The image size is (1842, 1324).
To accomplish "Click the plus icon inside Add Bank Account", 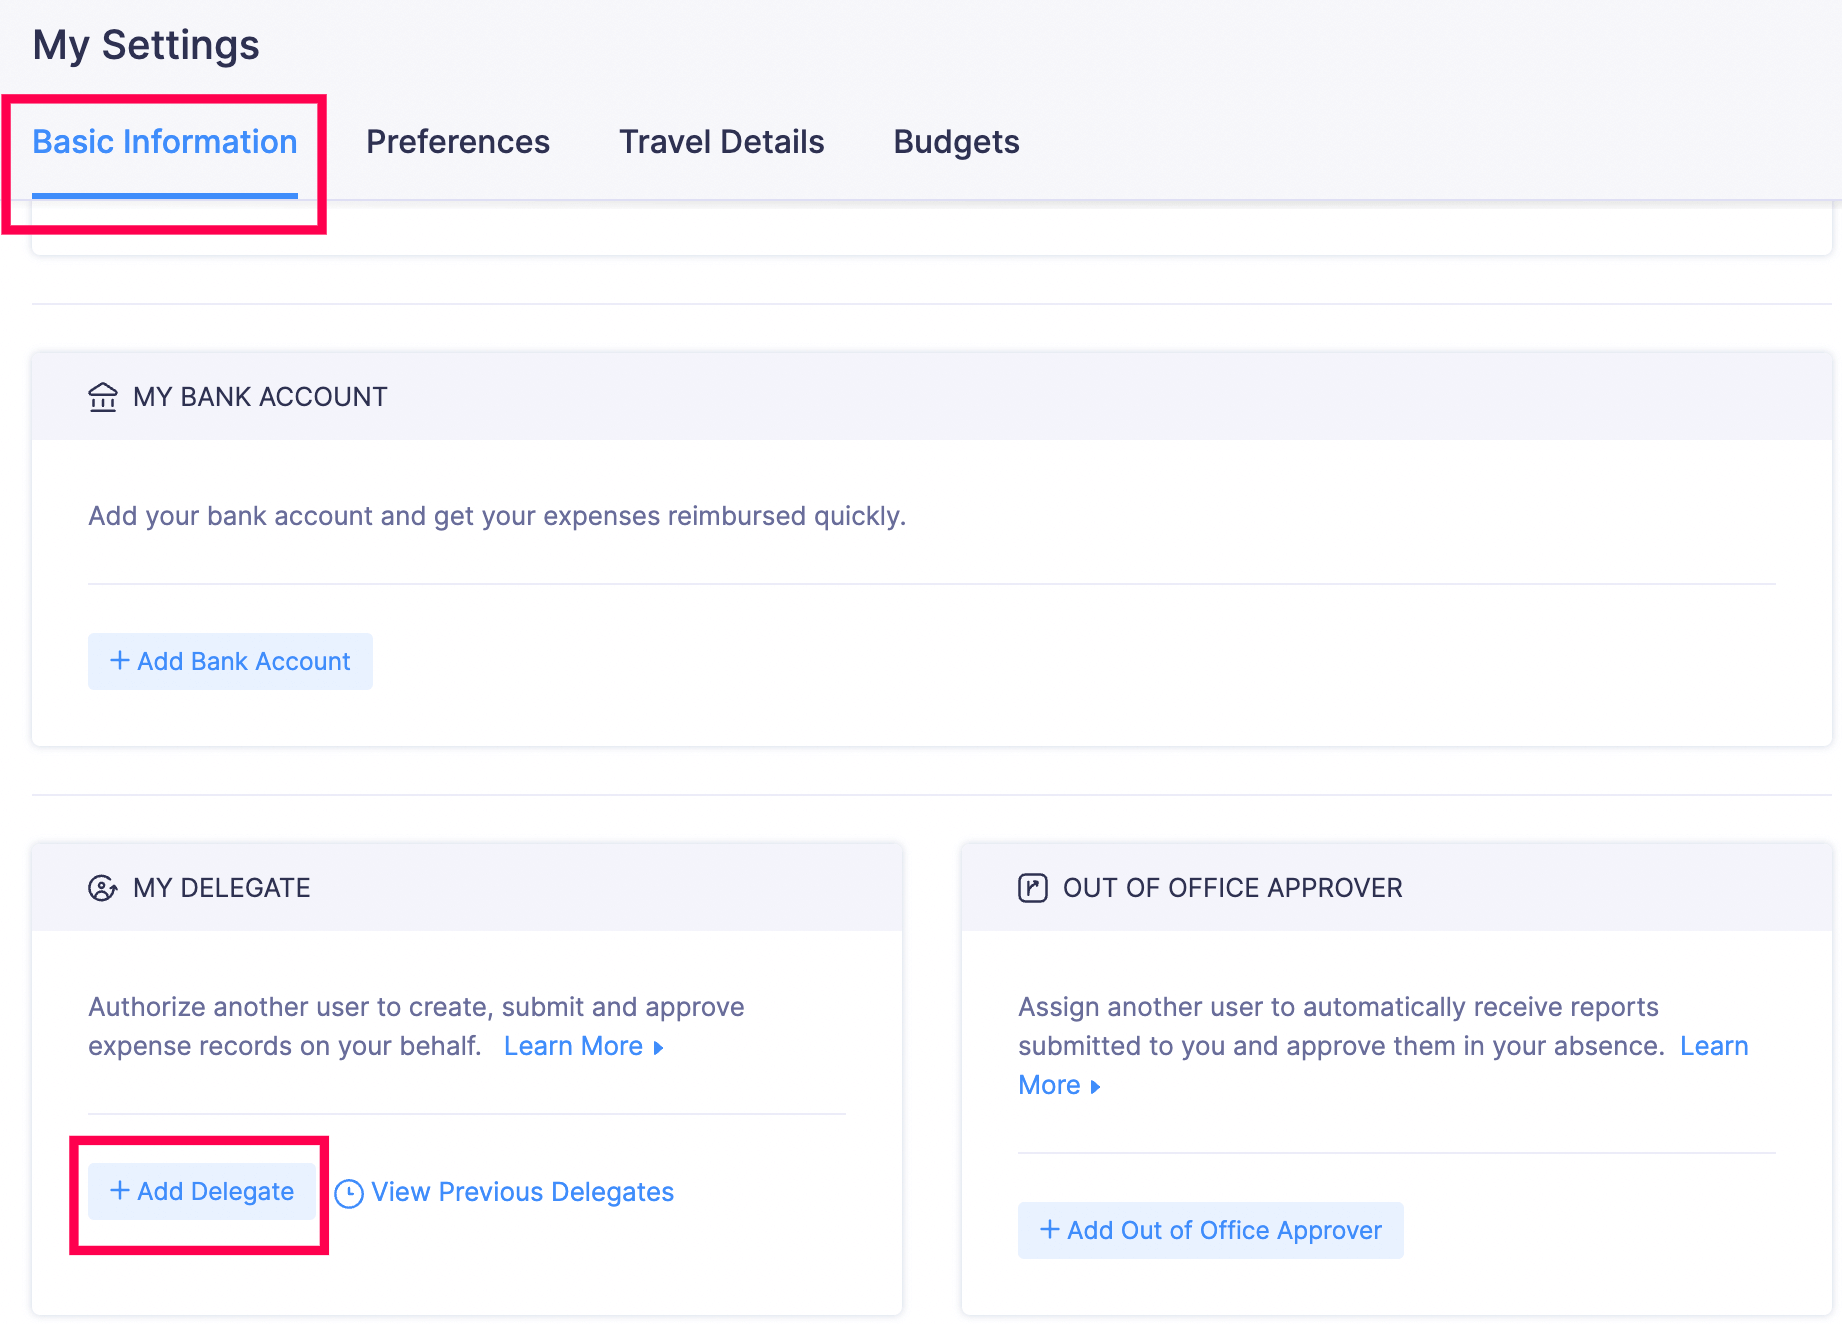I will 121,661.
